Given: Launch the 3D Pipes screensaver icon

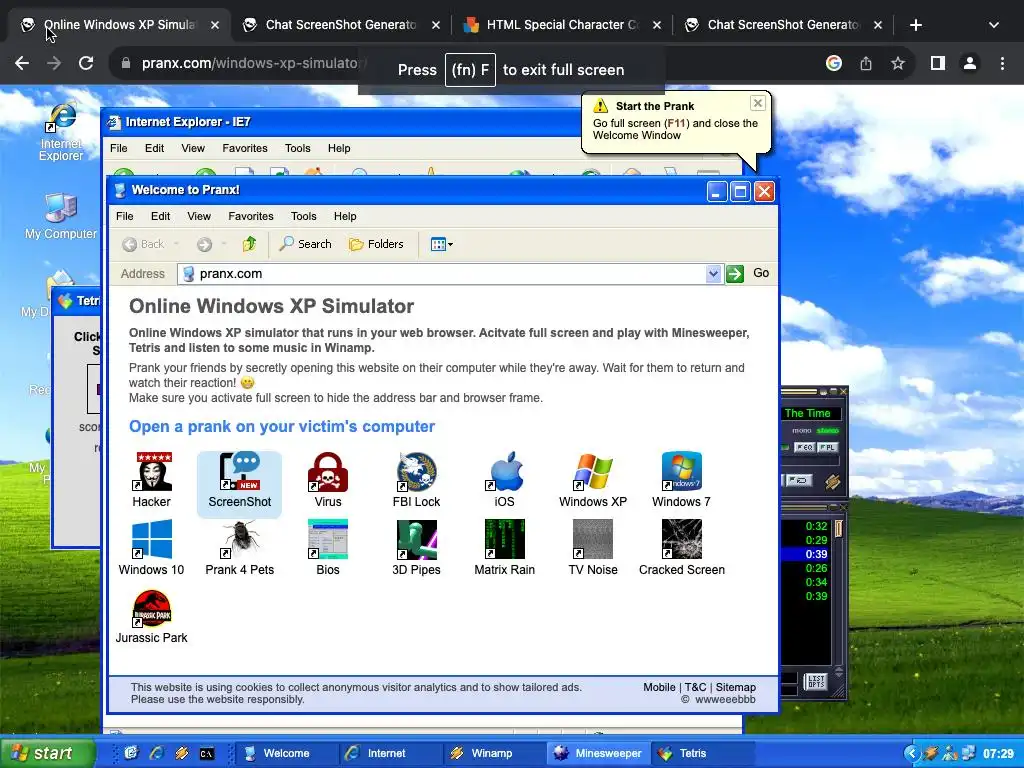Looking at the screenshot, I should [416, 549].
